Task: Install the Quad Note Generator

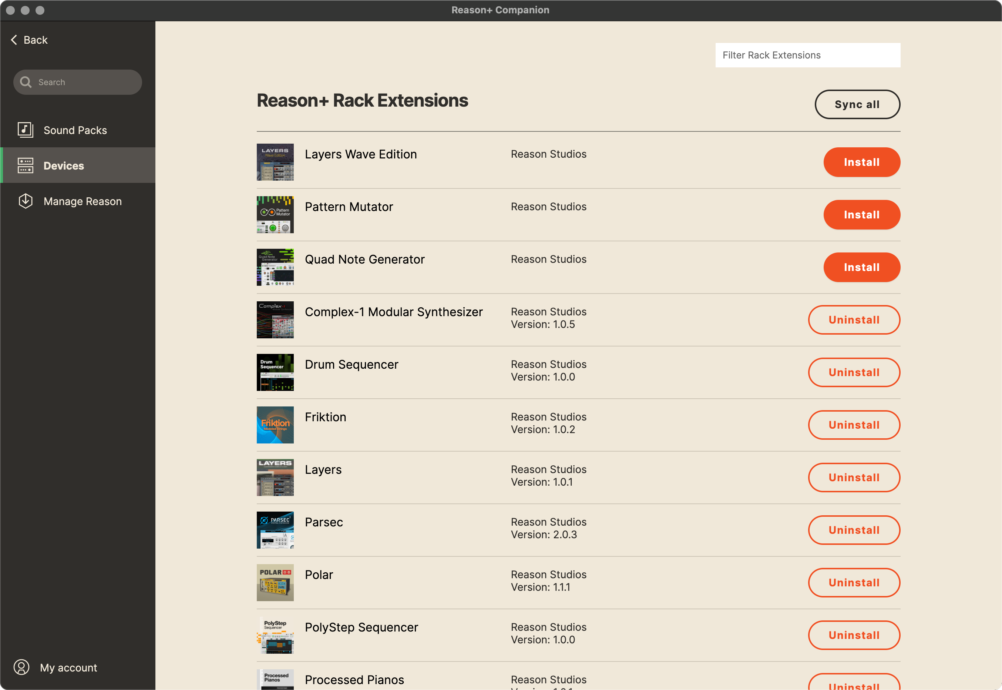Action: tap(861, 267)
